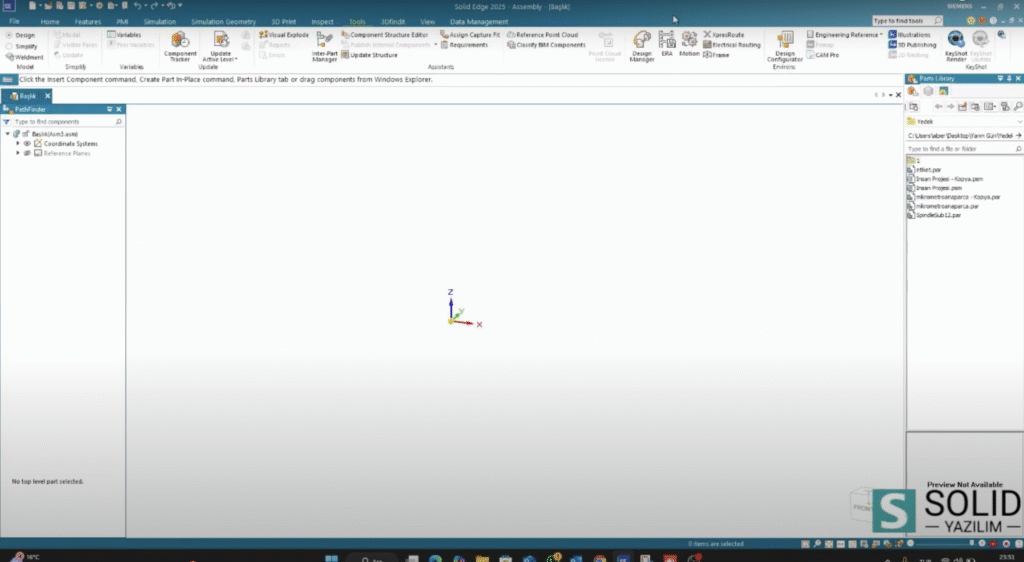Image resolution: width=1024 pixels, height=562 pixels.
Task: Open the document tab list dropdown arrow
Action: [x=891, y=95]
